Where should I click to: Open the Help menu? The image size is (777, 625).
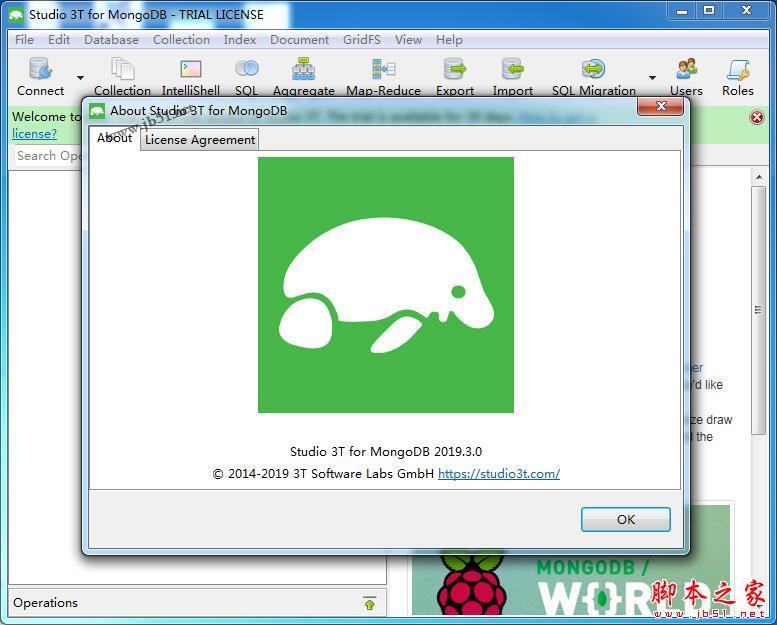(449, 40)
